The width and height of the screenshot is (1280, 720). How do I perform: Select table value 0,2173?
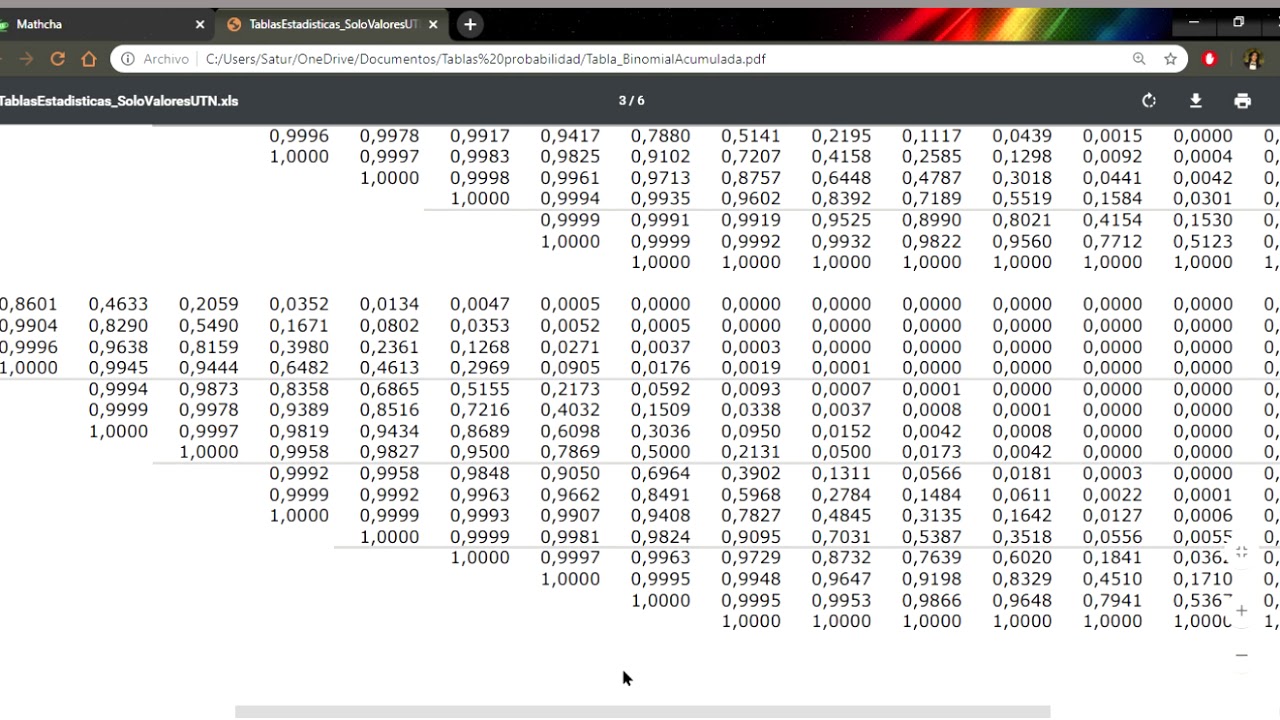(x=570, y=389)
